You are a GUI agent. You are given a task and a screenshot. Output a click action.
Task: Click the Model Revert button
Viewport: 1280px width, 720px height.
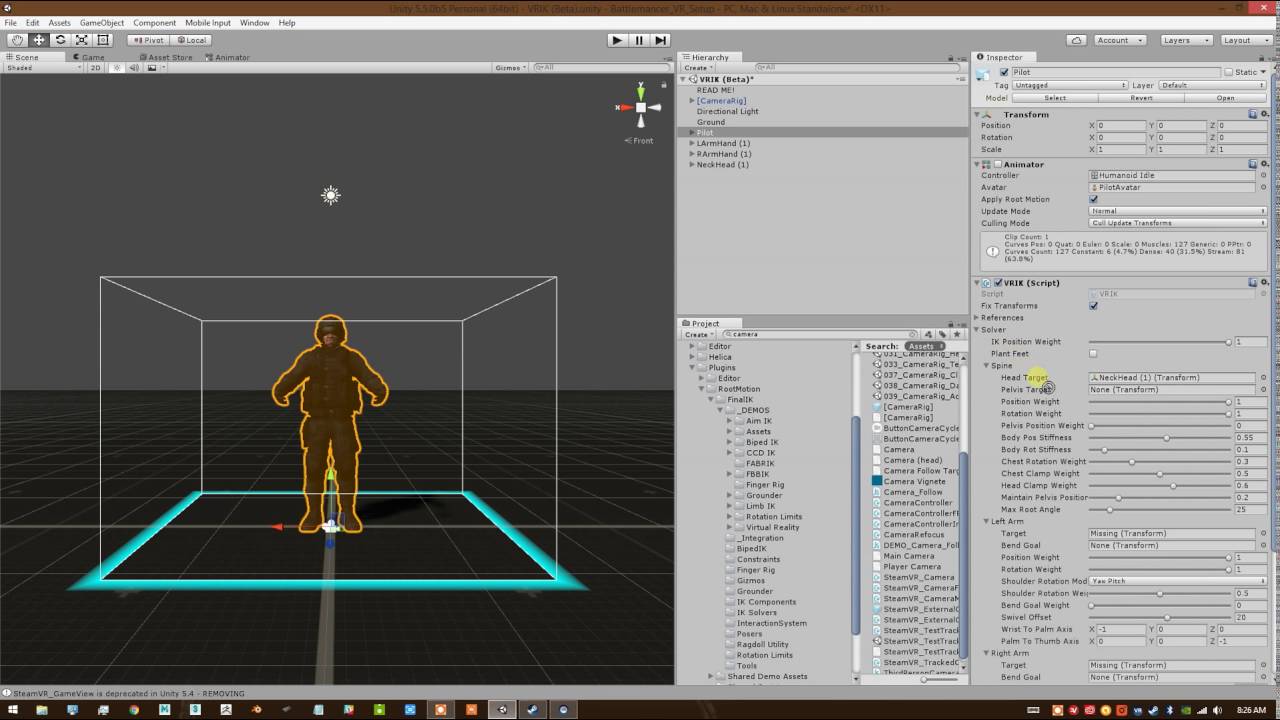[x=1141, y=98]
